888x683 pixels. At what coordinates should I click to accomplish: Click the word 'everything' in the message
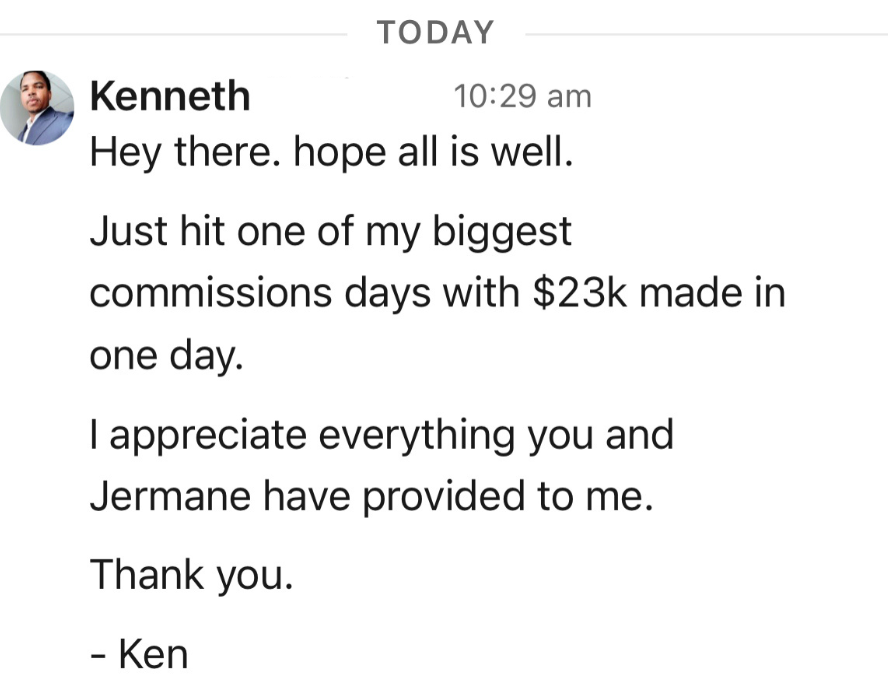coord(416,436)
